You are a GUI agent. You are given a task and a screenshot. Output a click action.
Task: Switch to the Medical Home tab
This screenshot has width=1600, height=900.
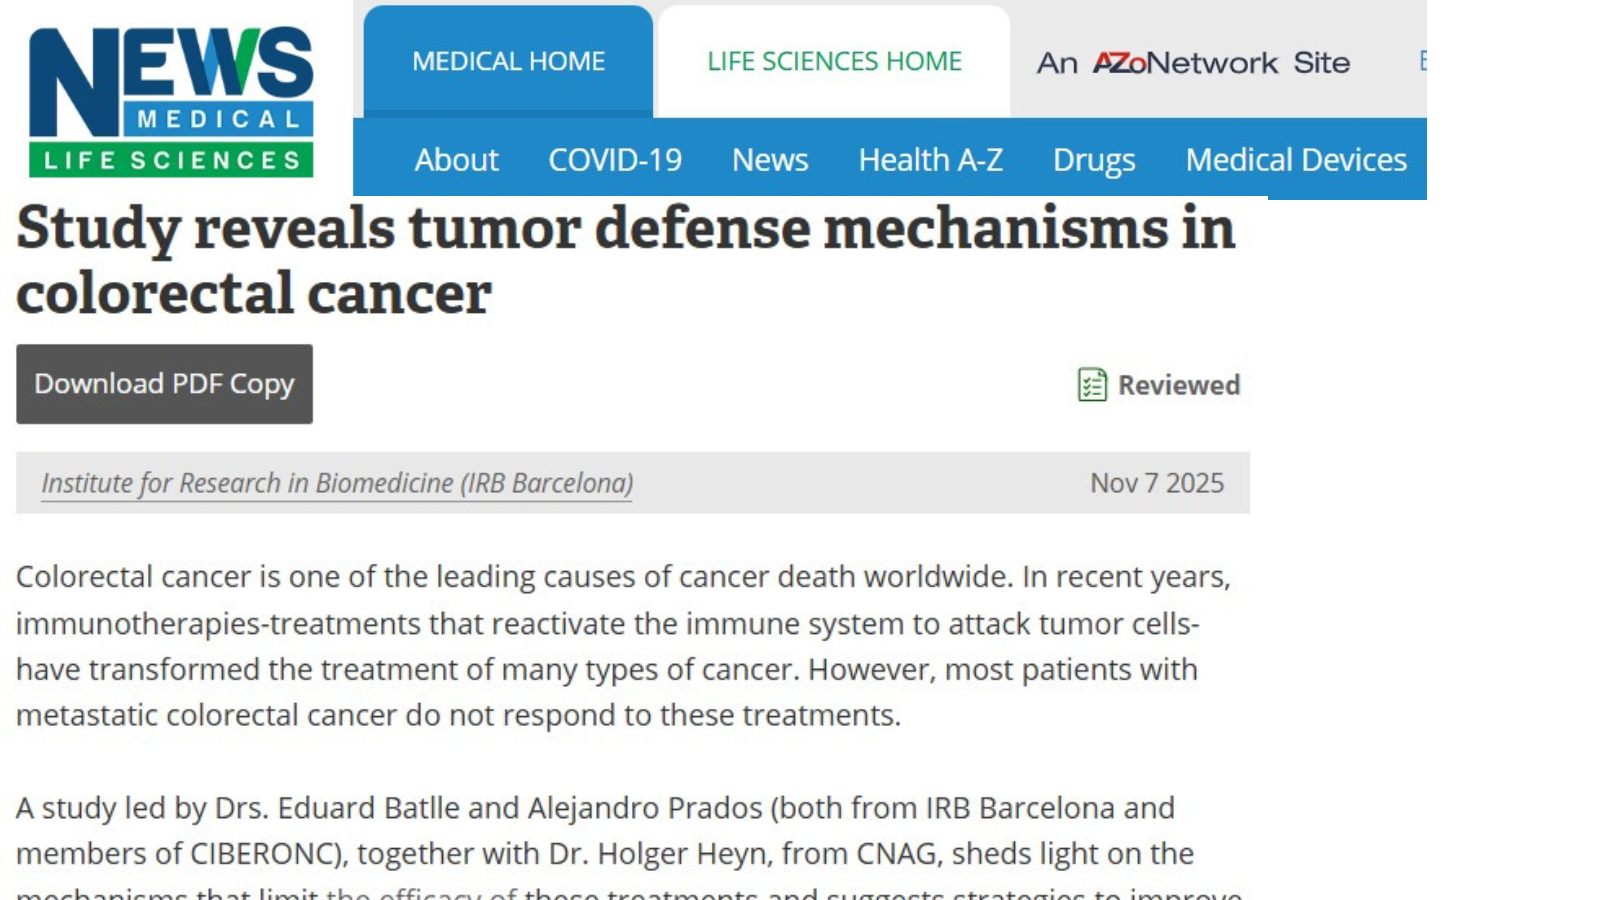508,62
